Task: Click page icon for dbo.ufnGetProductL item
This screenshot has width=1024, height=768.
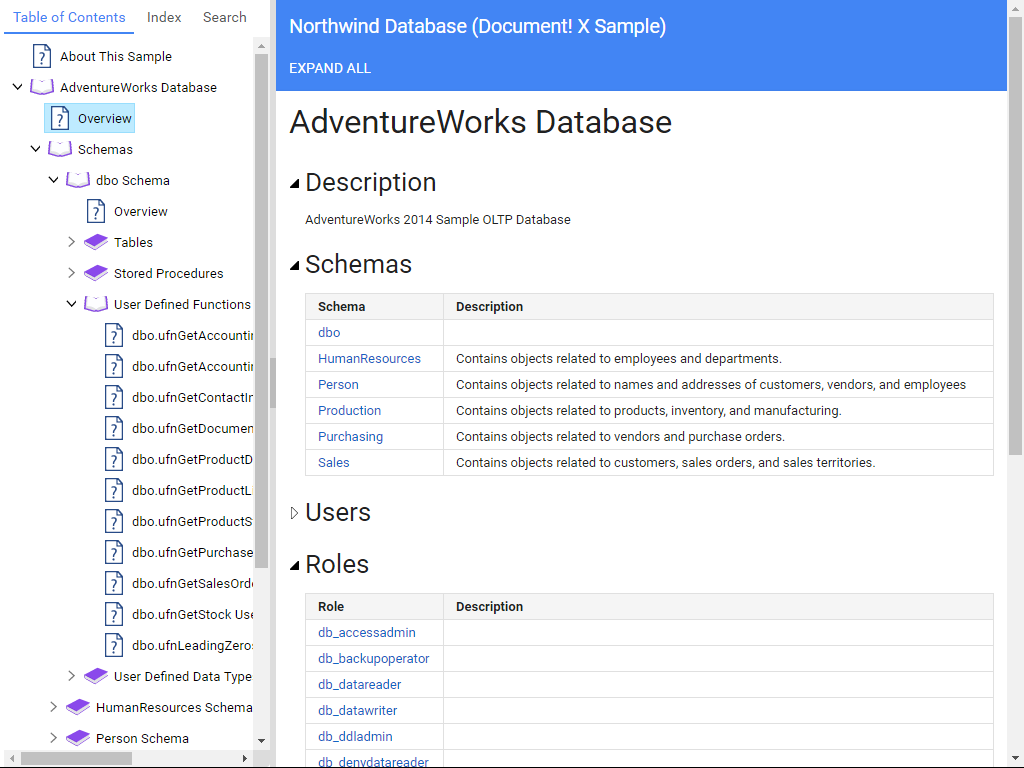Action: pos(114,490)
